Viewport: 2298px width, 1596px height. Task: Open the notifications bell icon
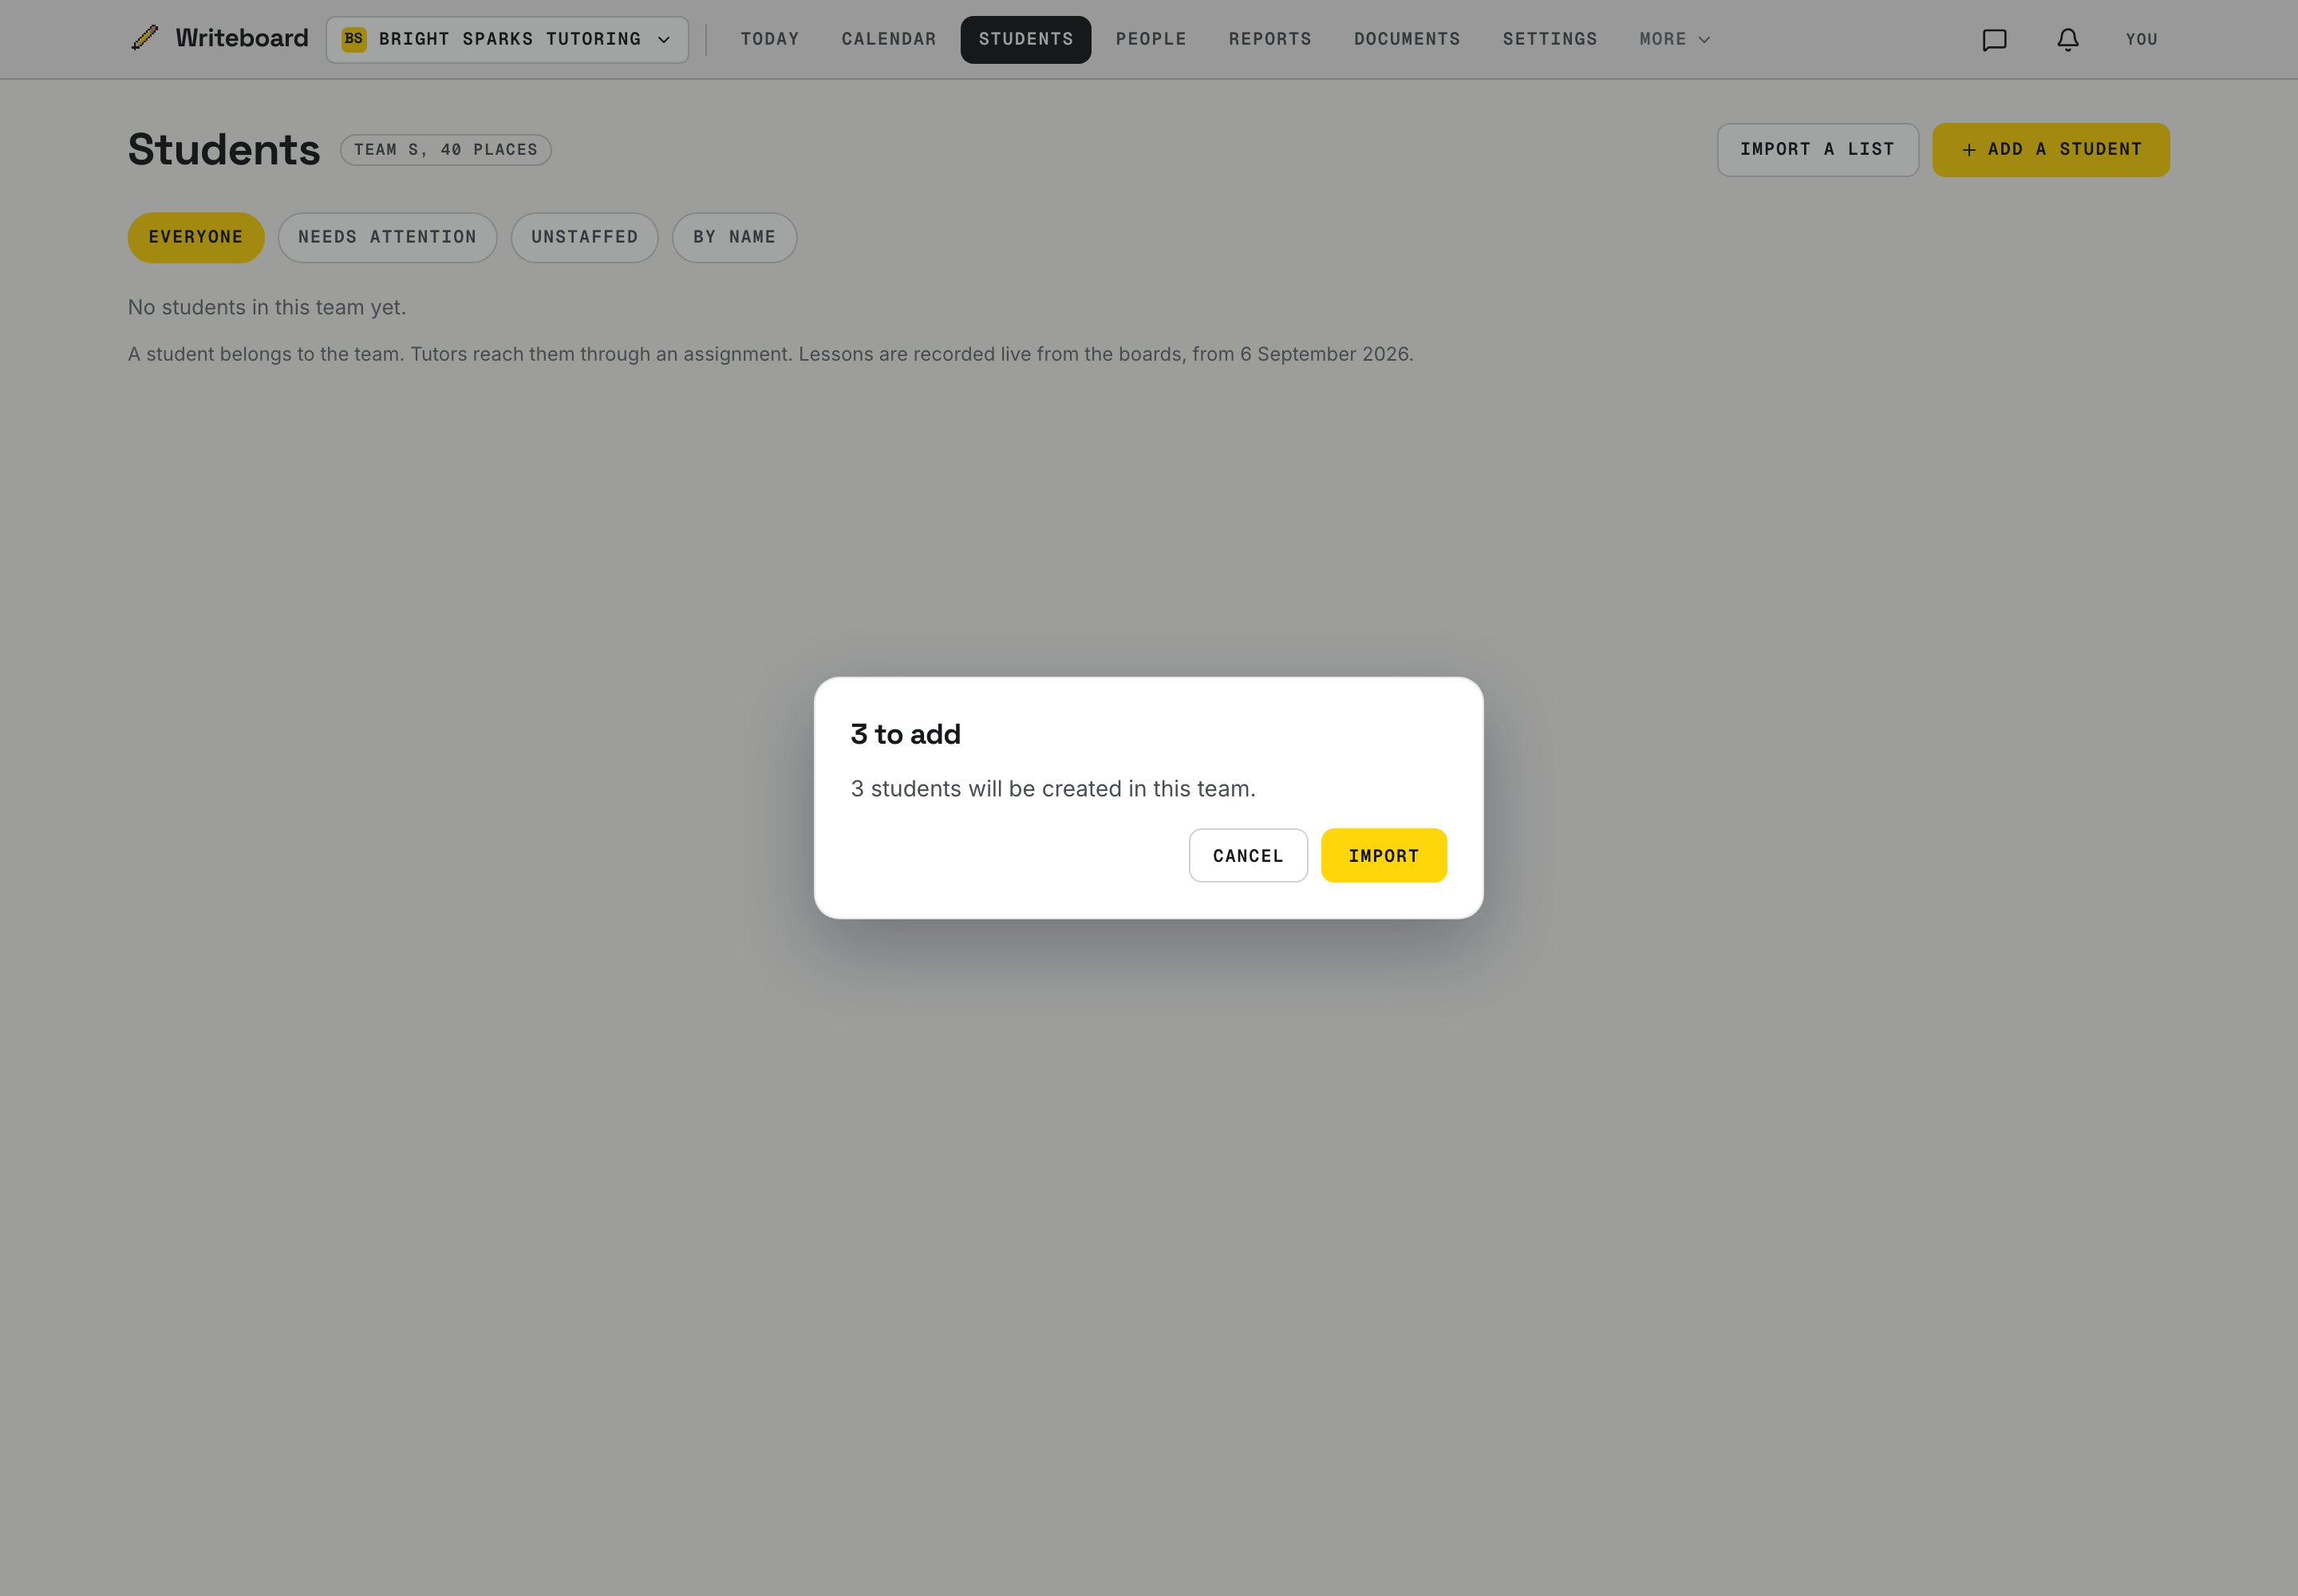tap(2067, 40)
